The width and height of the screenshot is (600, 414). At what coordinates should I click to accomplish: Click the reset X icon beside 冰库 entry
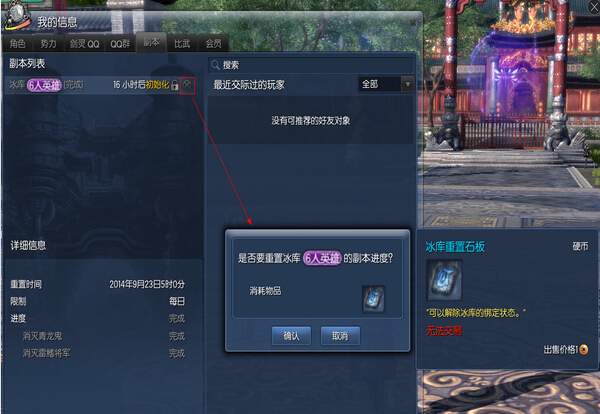[187, 85]
